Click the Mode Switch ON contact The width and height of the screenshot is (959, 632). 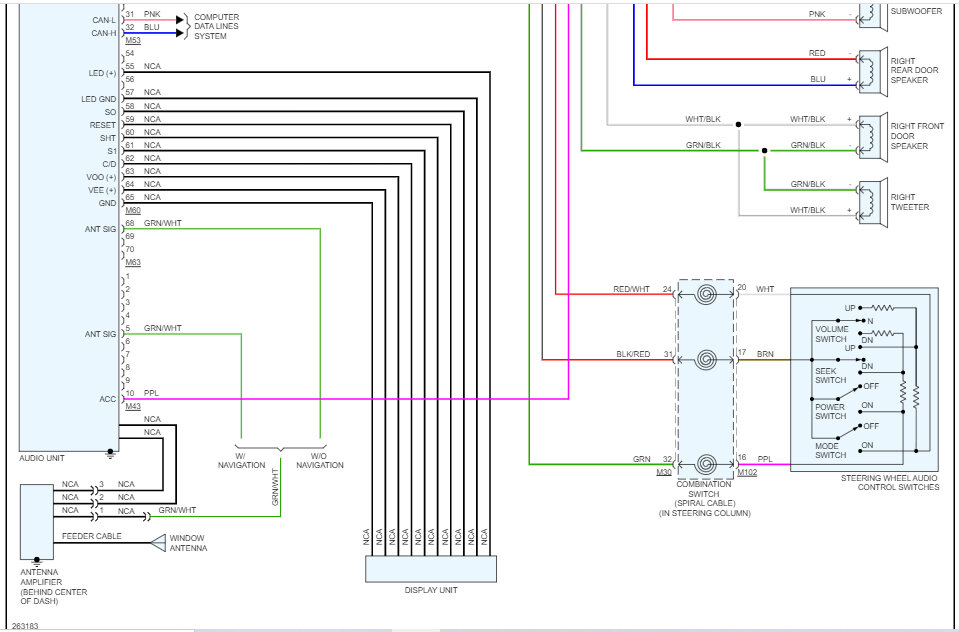[x=860, y=452]
